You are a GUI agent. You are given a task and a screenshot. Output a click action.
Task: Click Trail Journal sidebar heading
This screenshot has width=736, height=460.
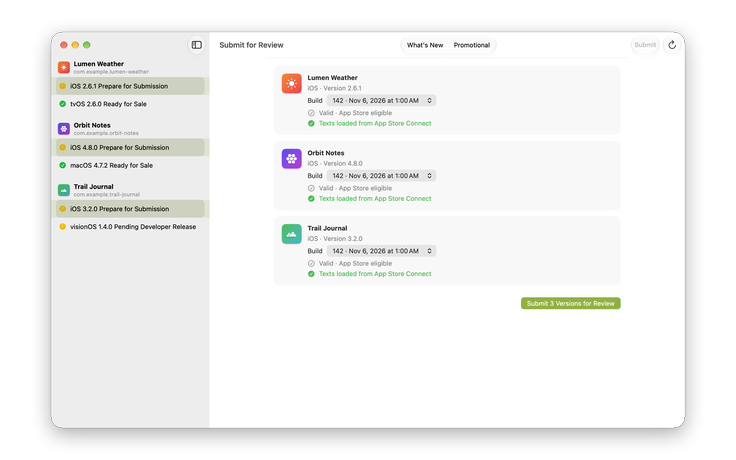[93, 186]
